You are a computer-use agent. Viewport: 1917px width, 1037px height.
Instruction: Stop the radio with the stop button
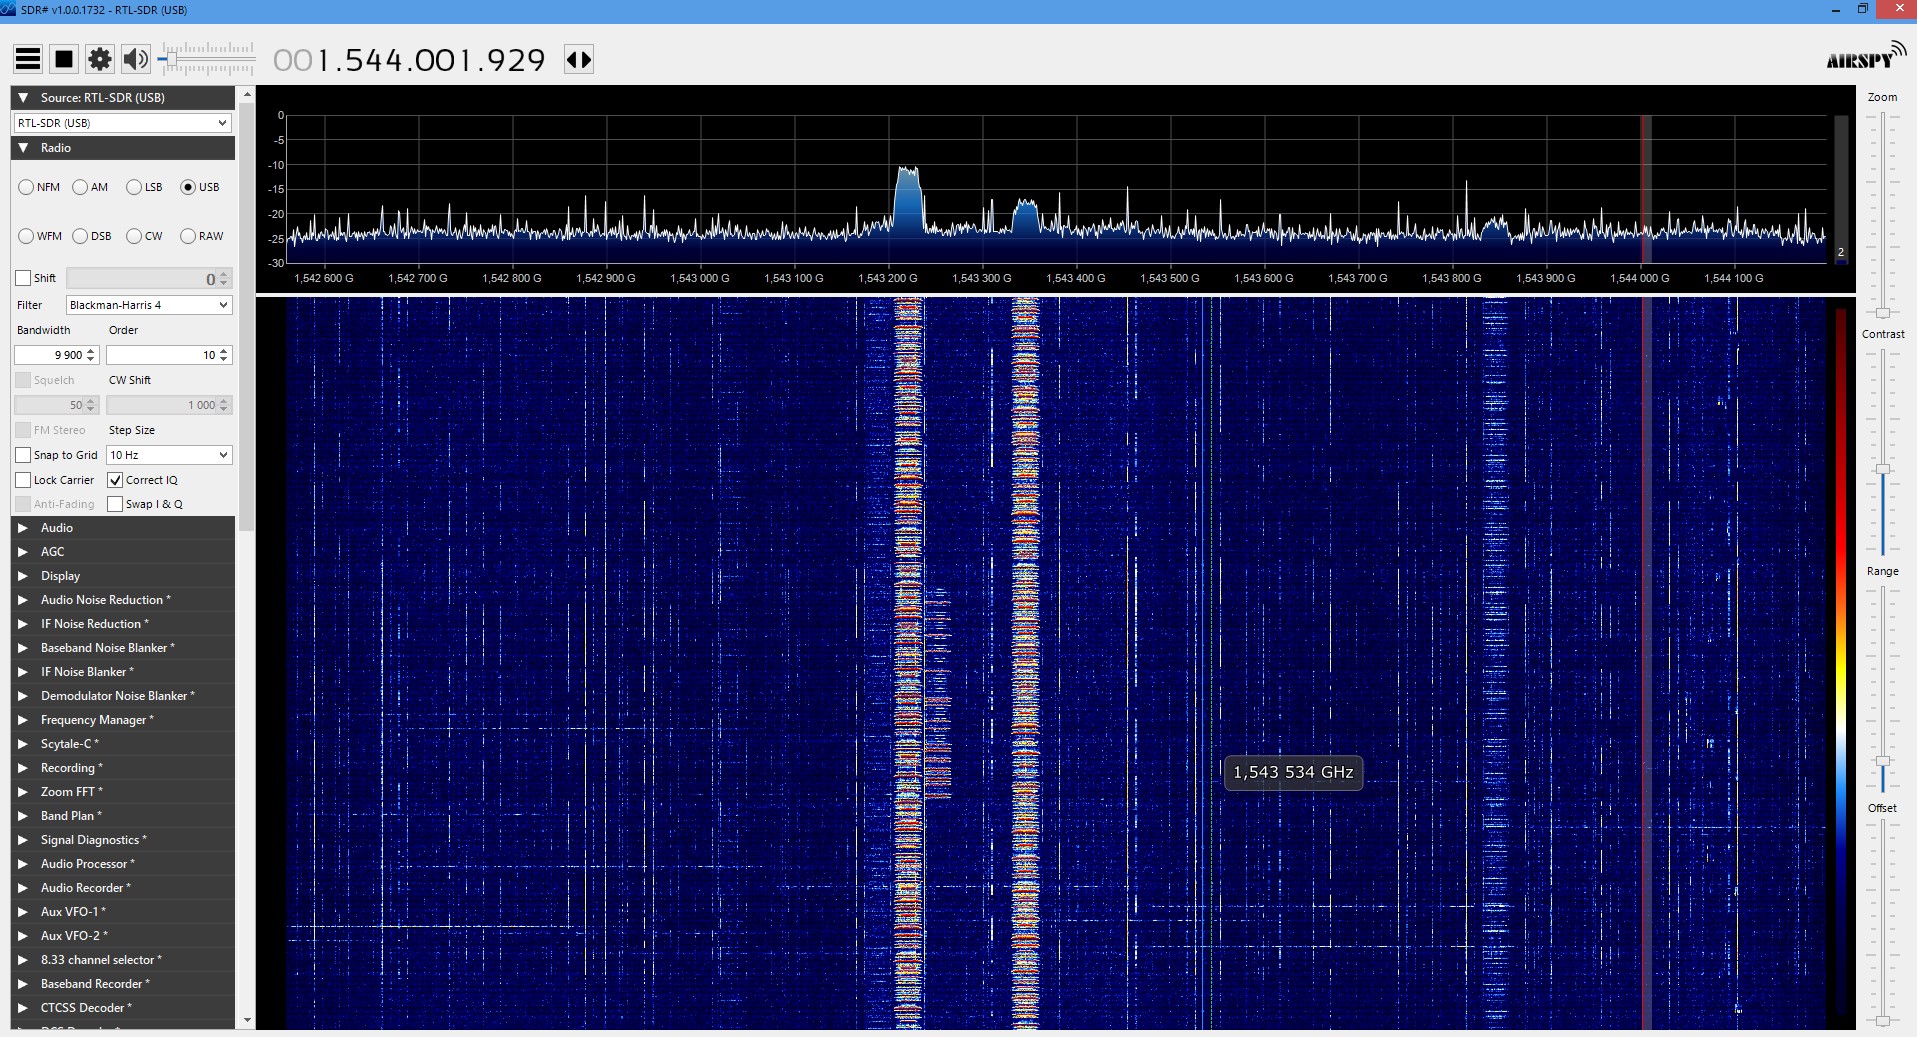64,59
